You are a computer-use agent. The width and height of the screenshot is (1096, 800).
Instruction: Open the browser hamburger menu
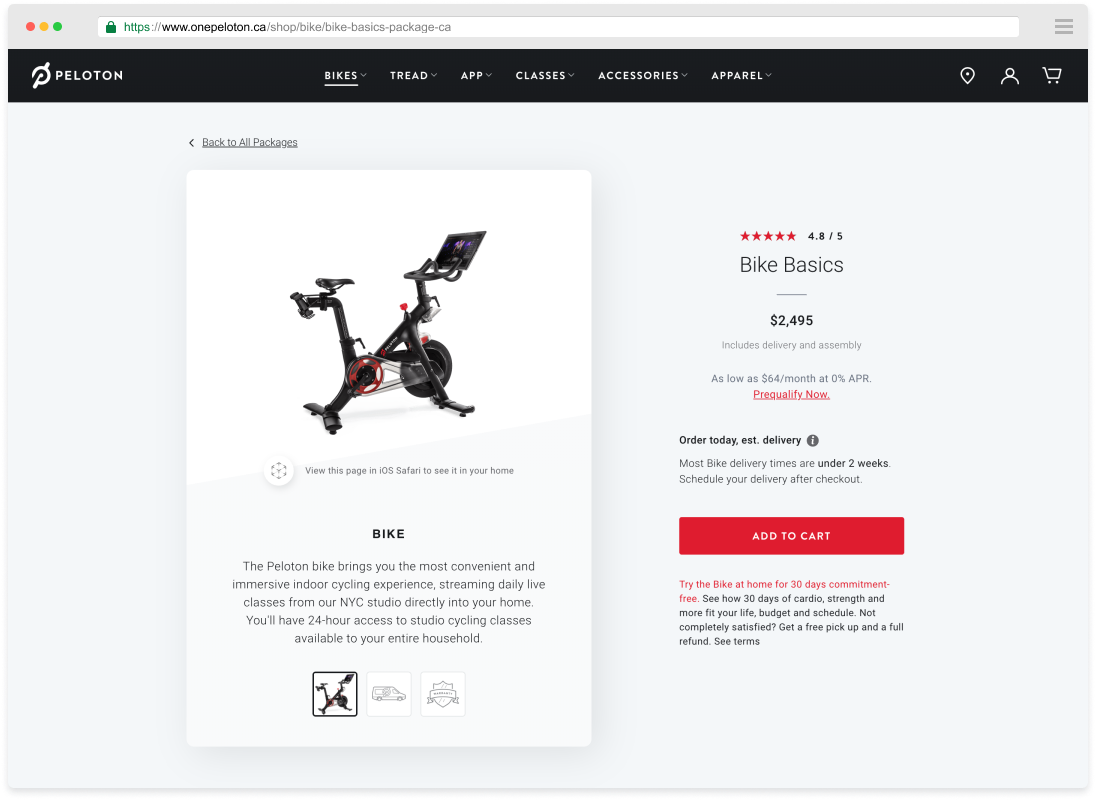coord(1064,27)
